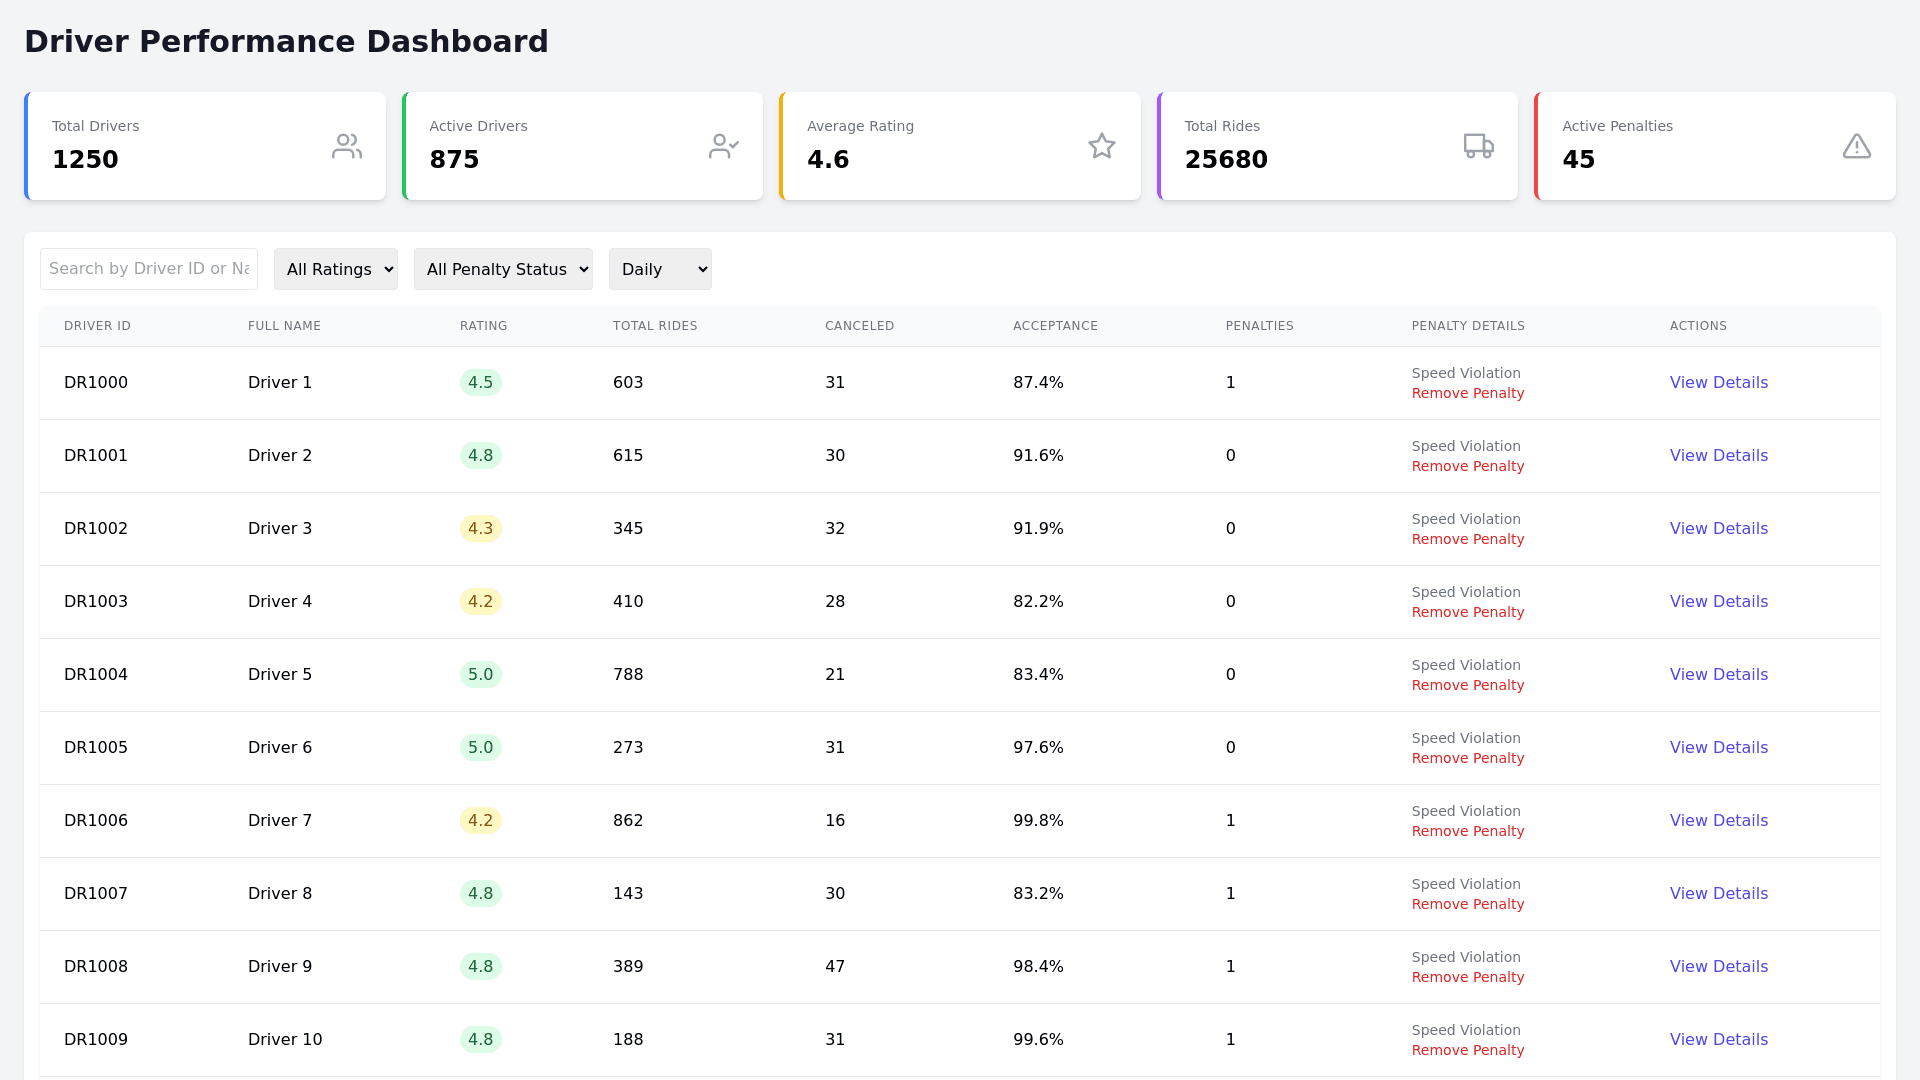1920x1080 pixels.
Task: Open the Daily time period dropdown
Action: [x=660, y=269]
